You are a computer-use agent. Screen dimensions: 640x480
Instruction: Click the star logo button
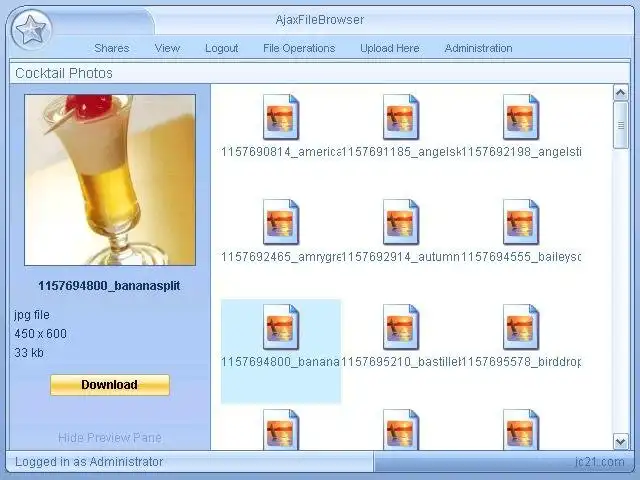point(31,30)
